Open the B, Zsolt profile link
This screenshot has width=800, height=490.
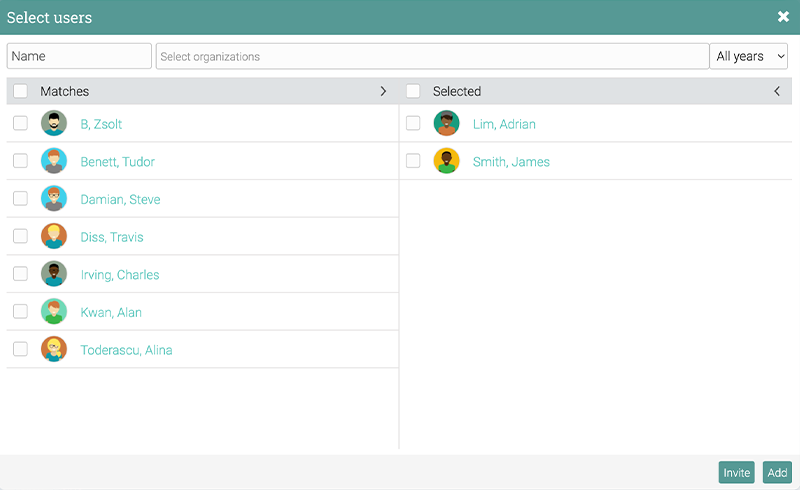point(101,124)
